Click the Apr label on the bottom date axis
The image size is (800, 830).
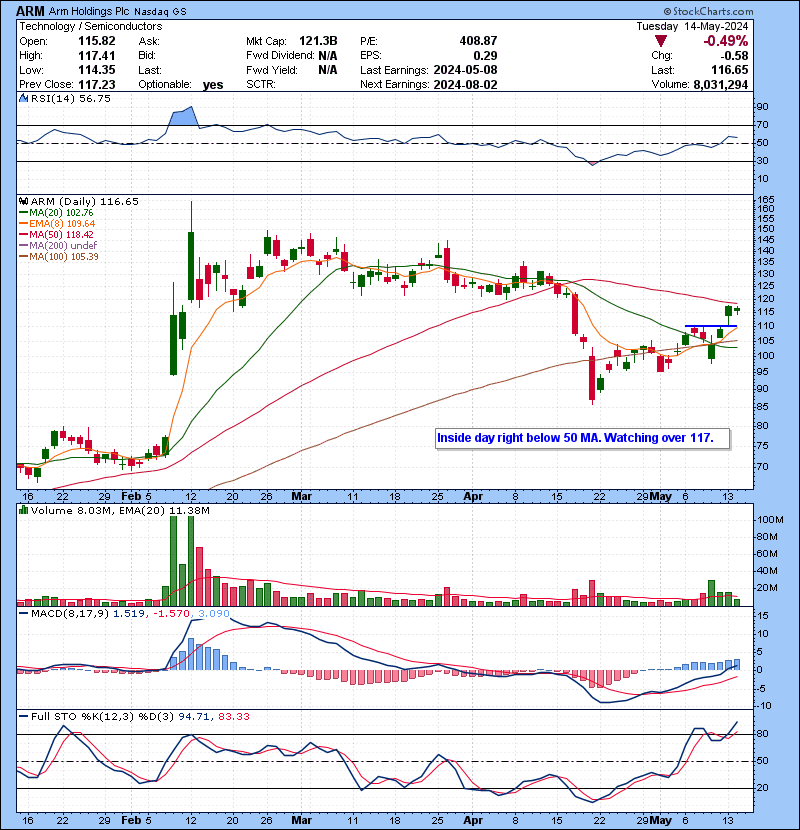473,820
